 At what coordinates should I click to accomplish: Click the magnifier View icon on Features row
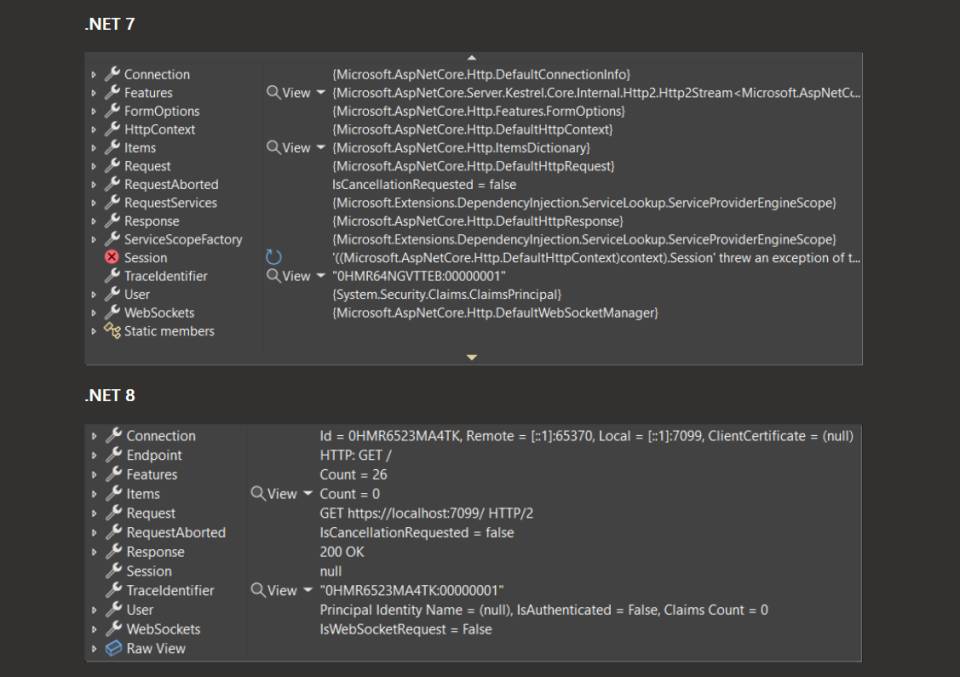(273, 92)
